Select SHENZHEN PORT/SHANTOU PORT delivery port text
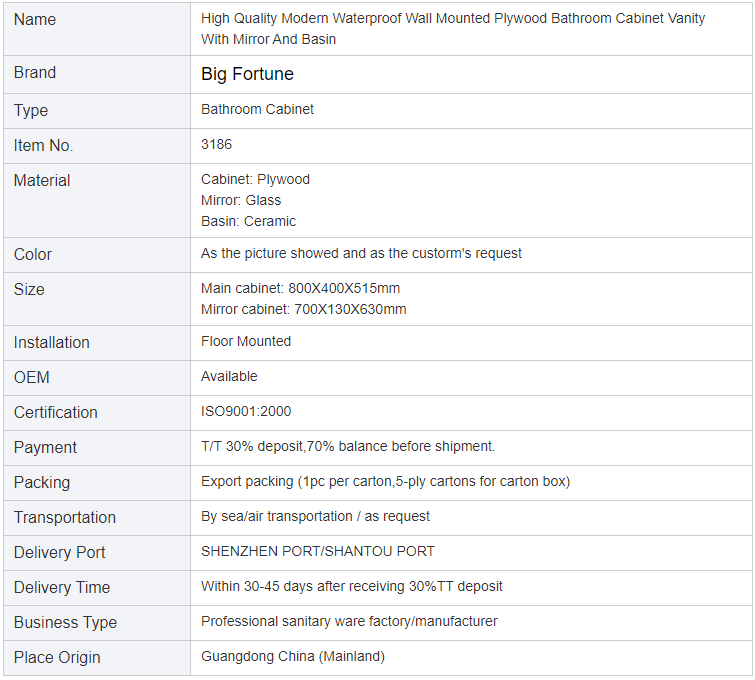Image resolution: width=755 pixels, height=680 pixels. tap(318, 551)
